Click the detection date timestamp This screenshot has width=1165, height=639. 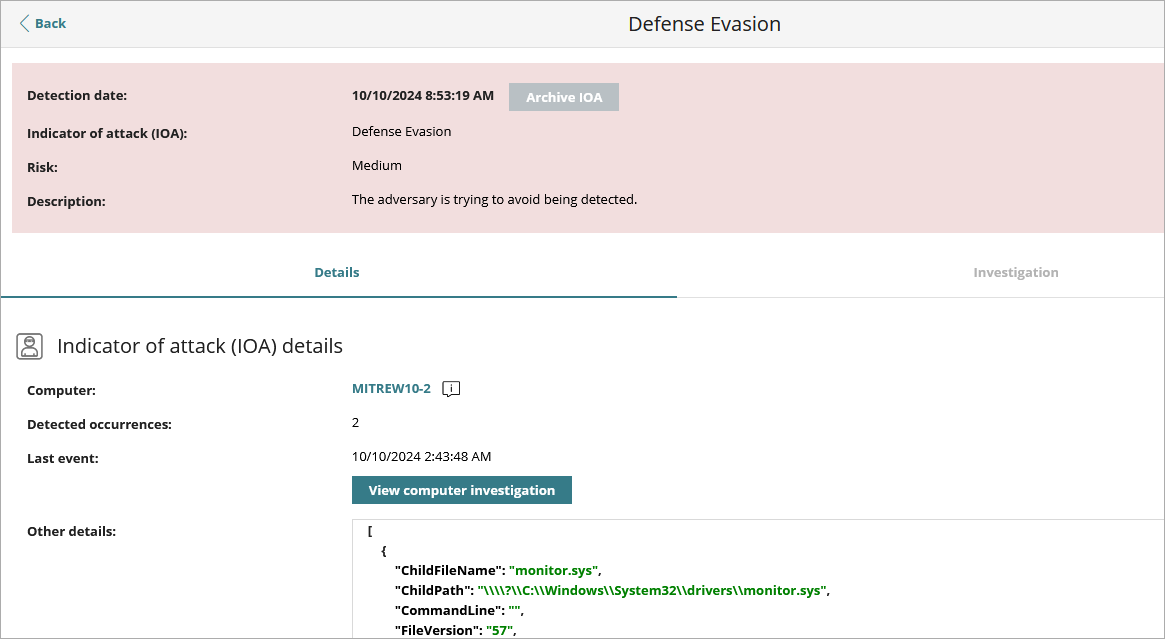(422, 95)
